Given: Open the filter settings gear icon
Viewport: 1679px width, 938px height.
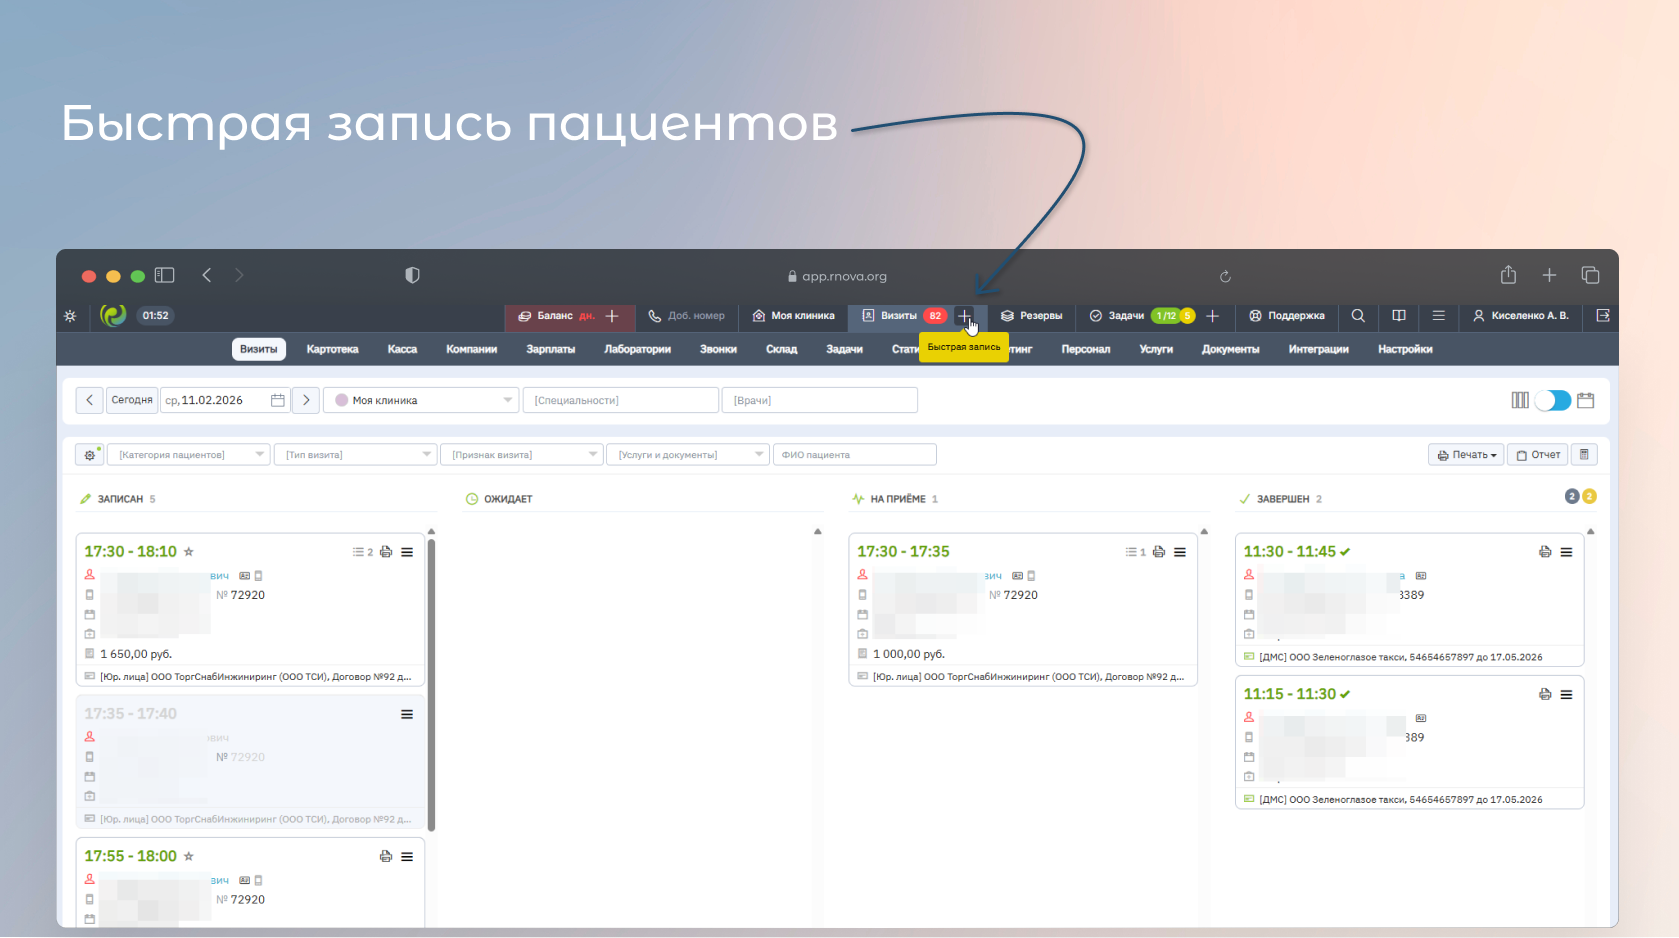Looking at the screenshot, I should (90, 455).
